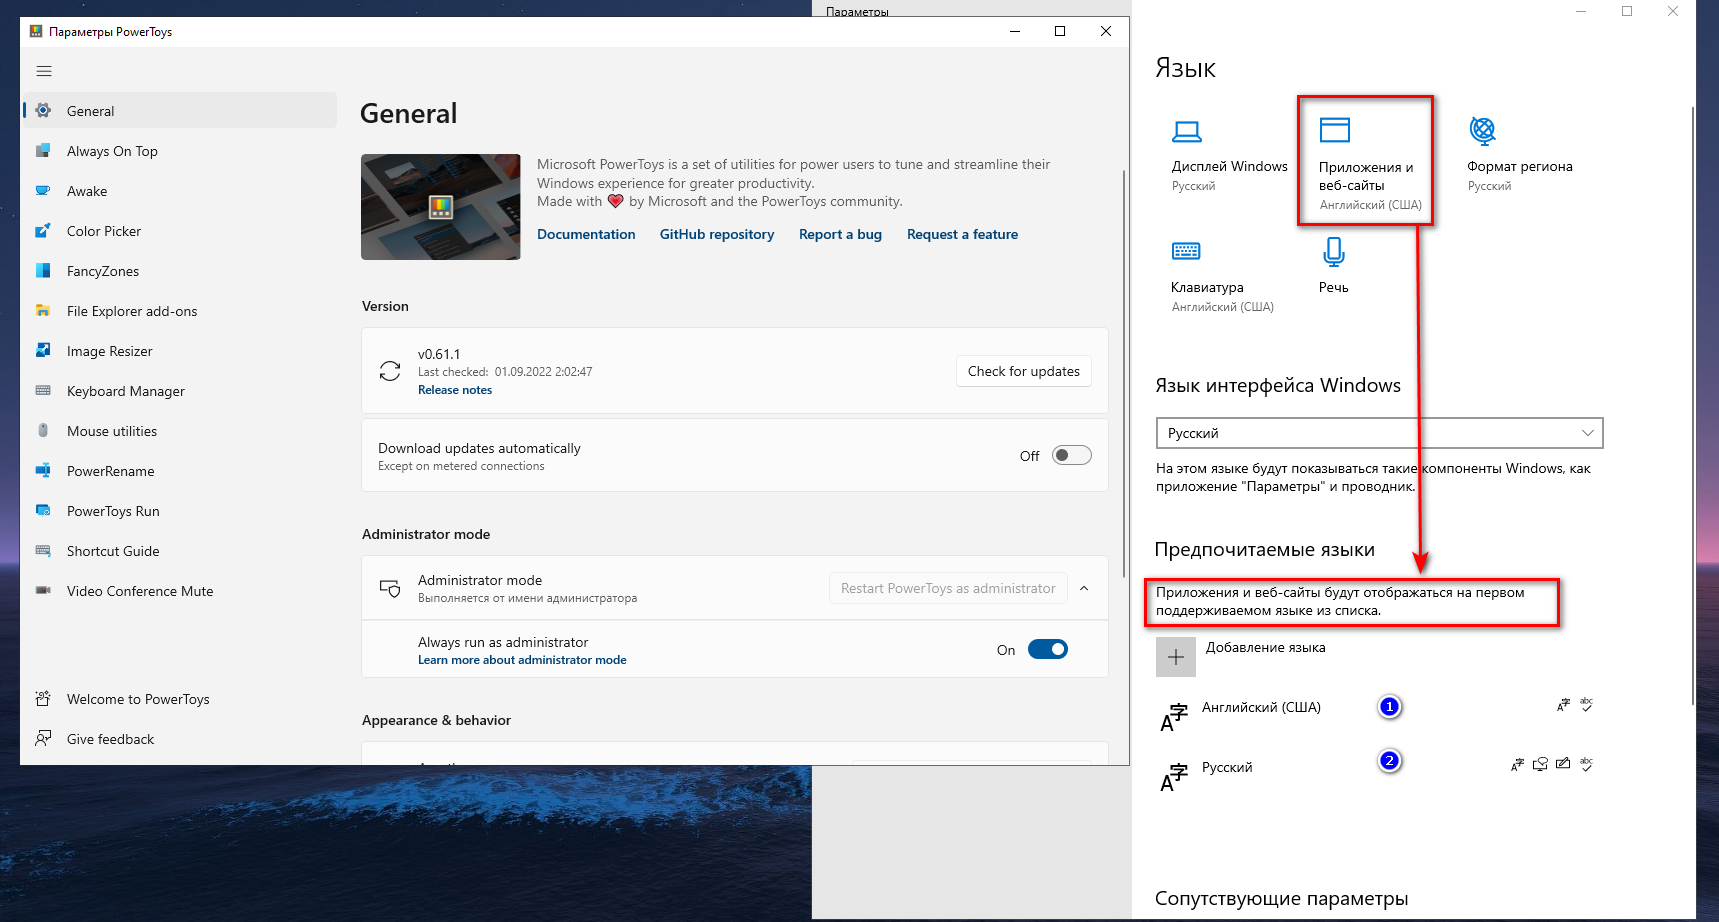Click the refresh icon beside version v0.61.1

(x=390, y=371)
